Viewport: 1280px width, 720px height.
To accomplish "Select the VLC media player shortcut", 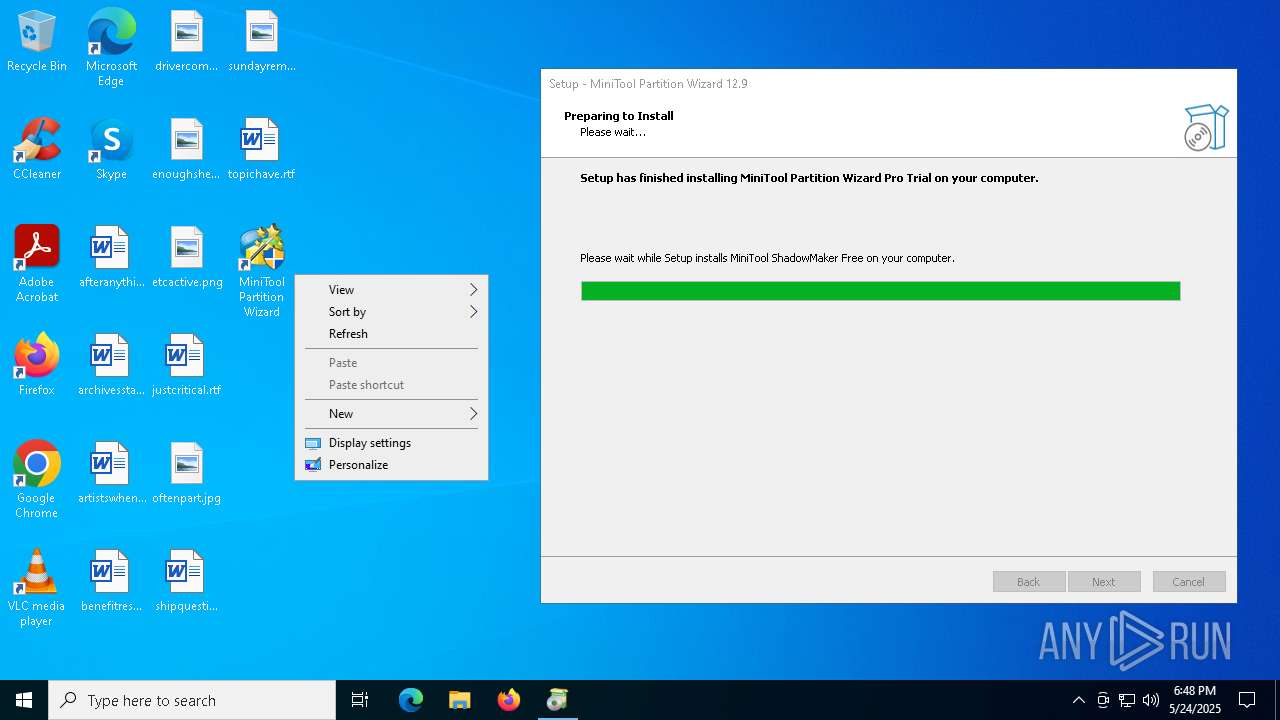I will point(37,588).
